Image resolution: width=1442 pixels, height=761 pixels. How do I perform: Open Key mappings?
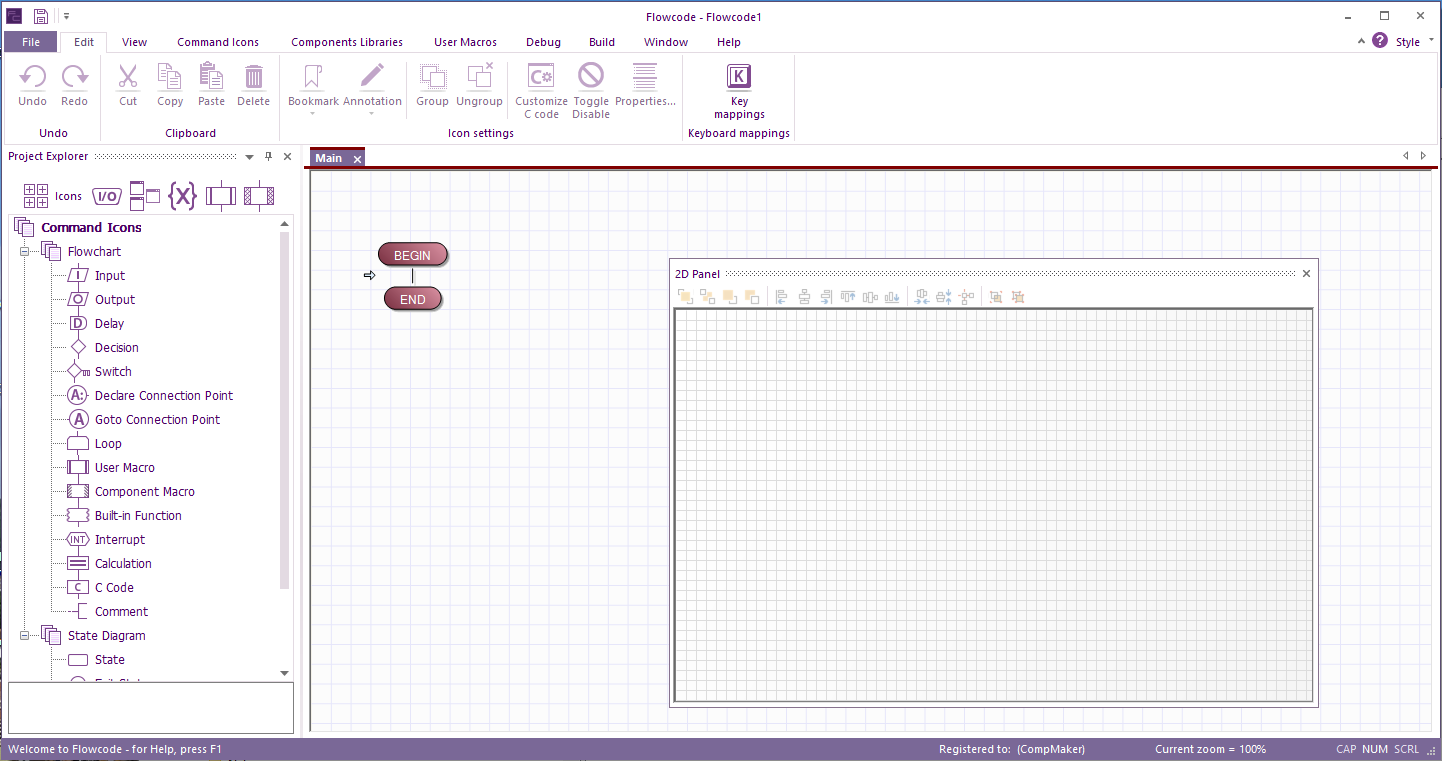[x=739, y=90]
